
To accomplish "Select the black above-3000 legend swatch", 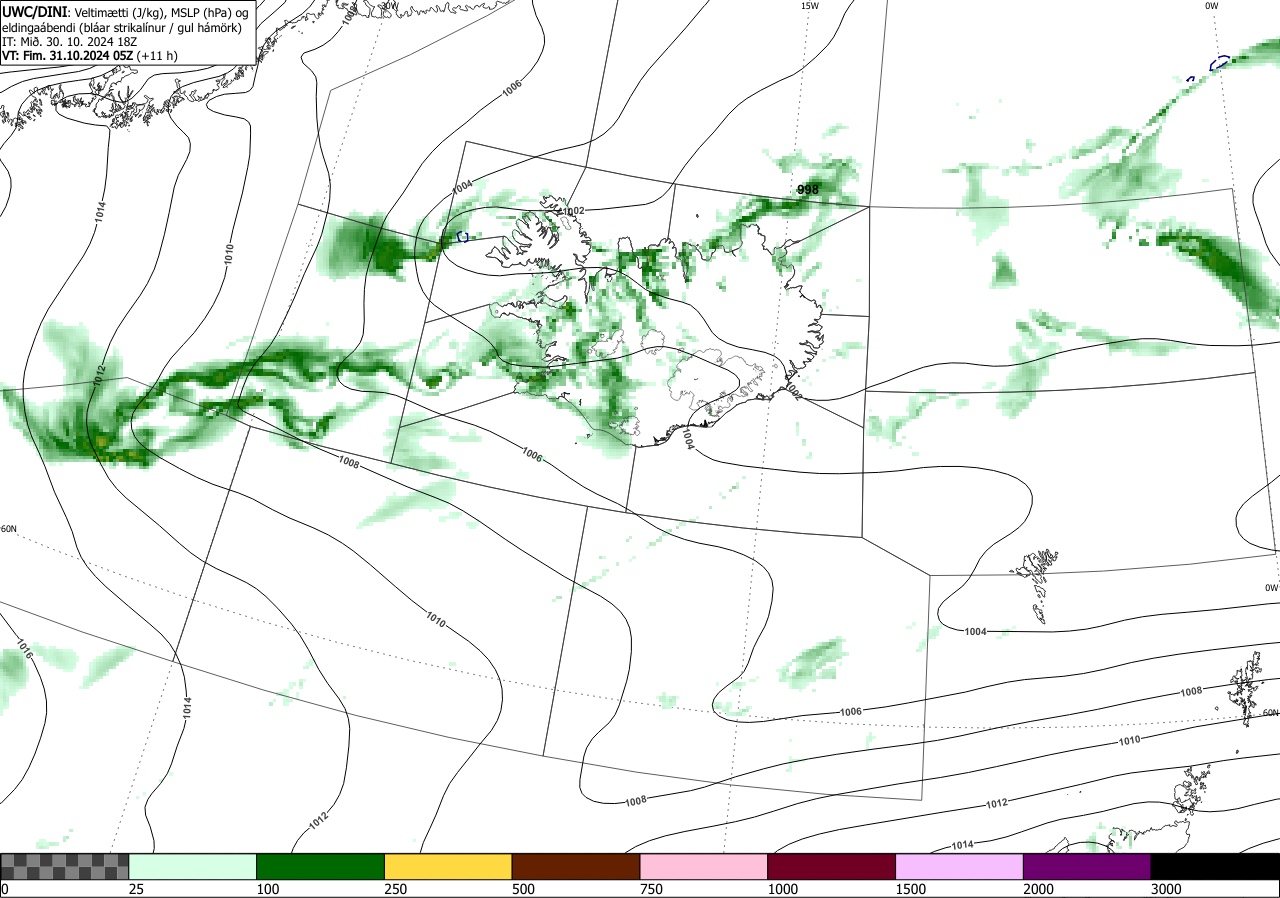I will (1215, 866).
